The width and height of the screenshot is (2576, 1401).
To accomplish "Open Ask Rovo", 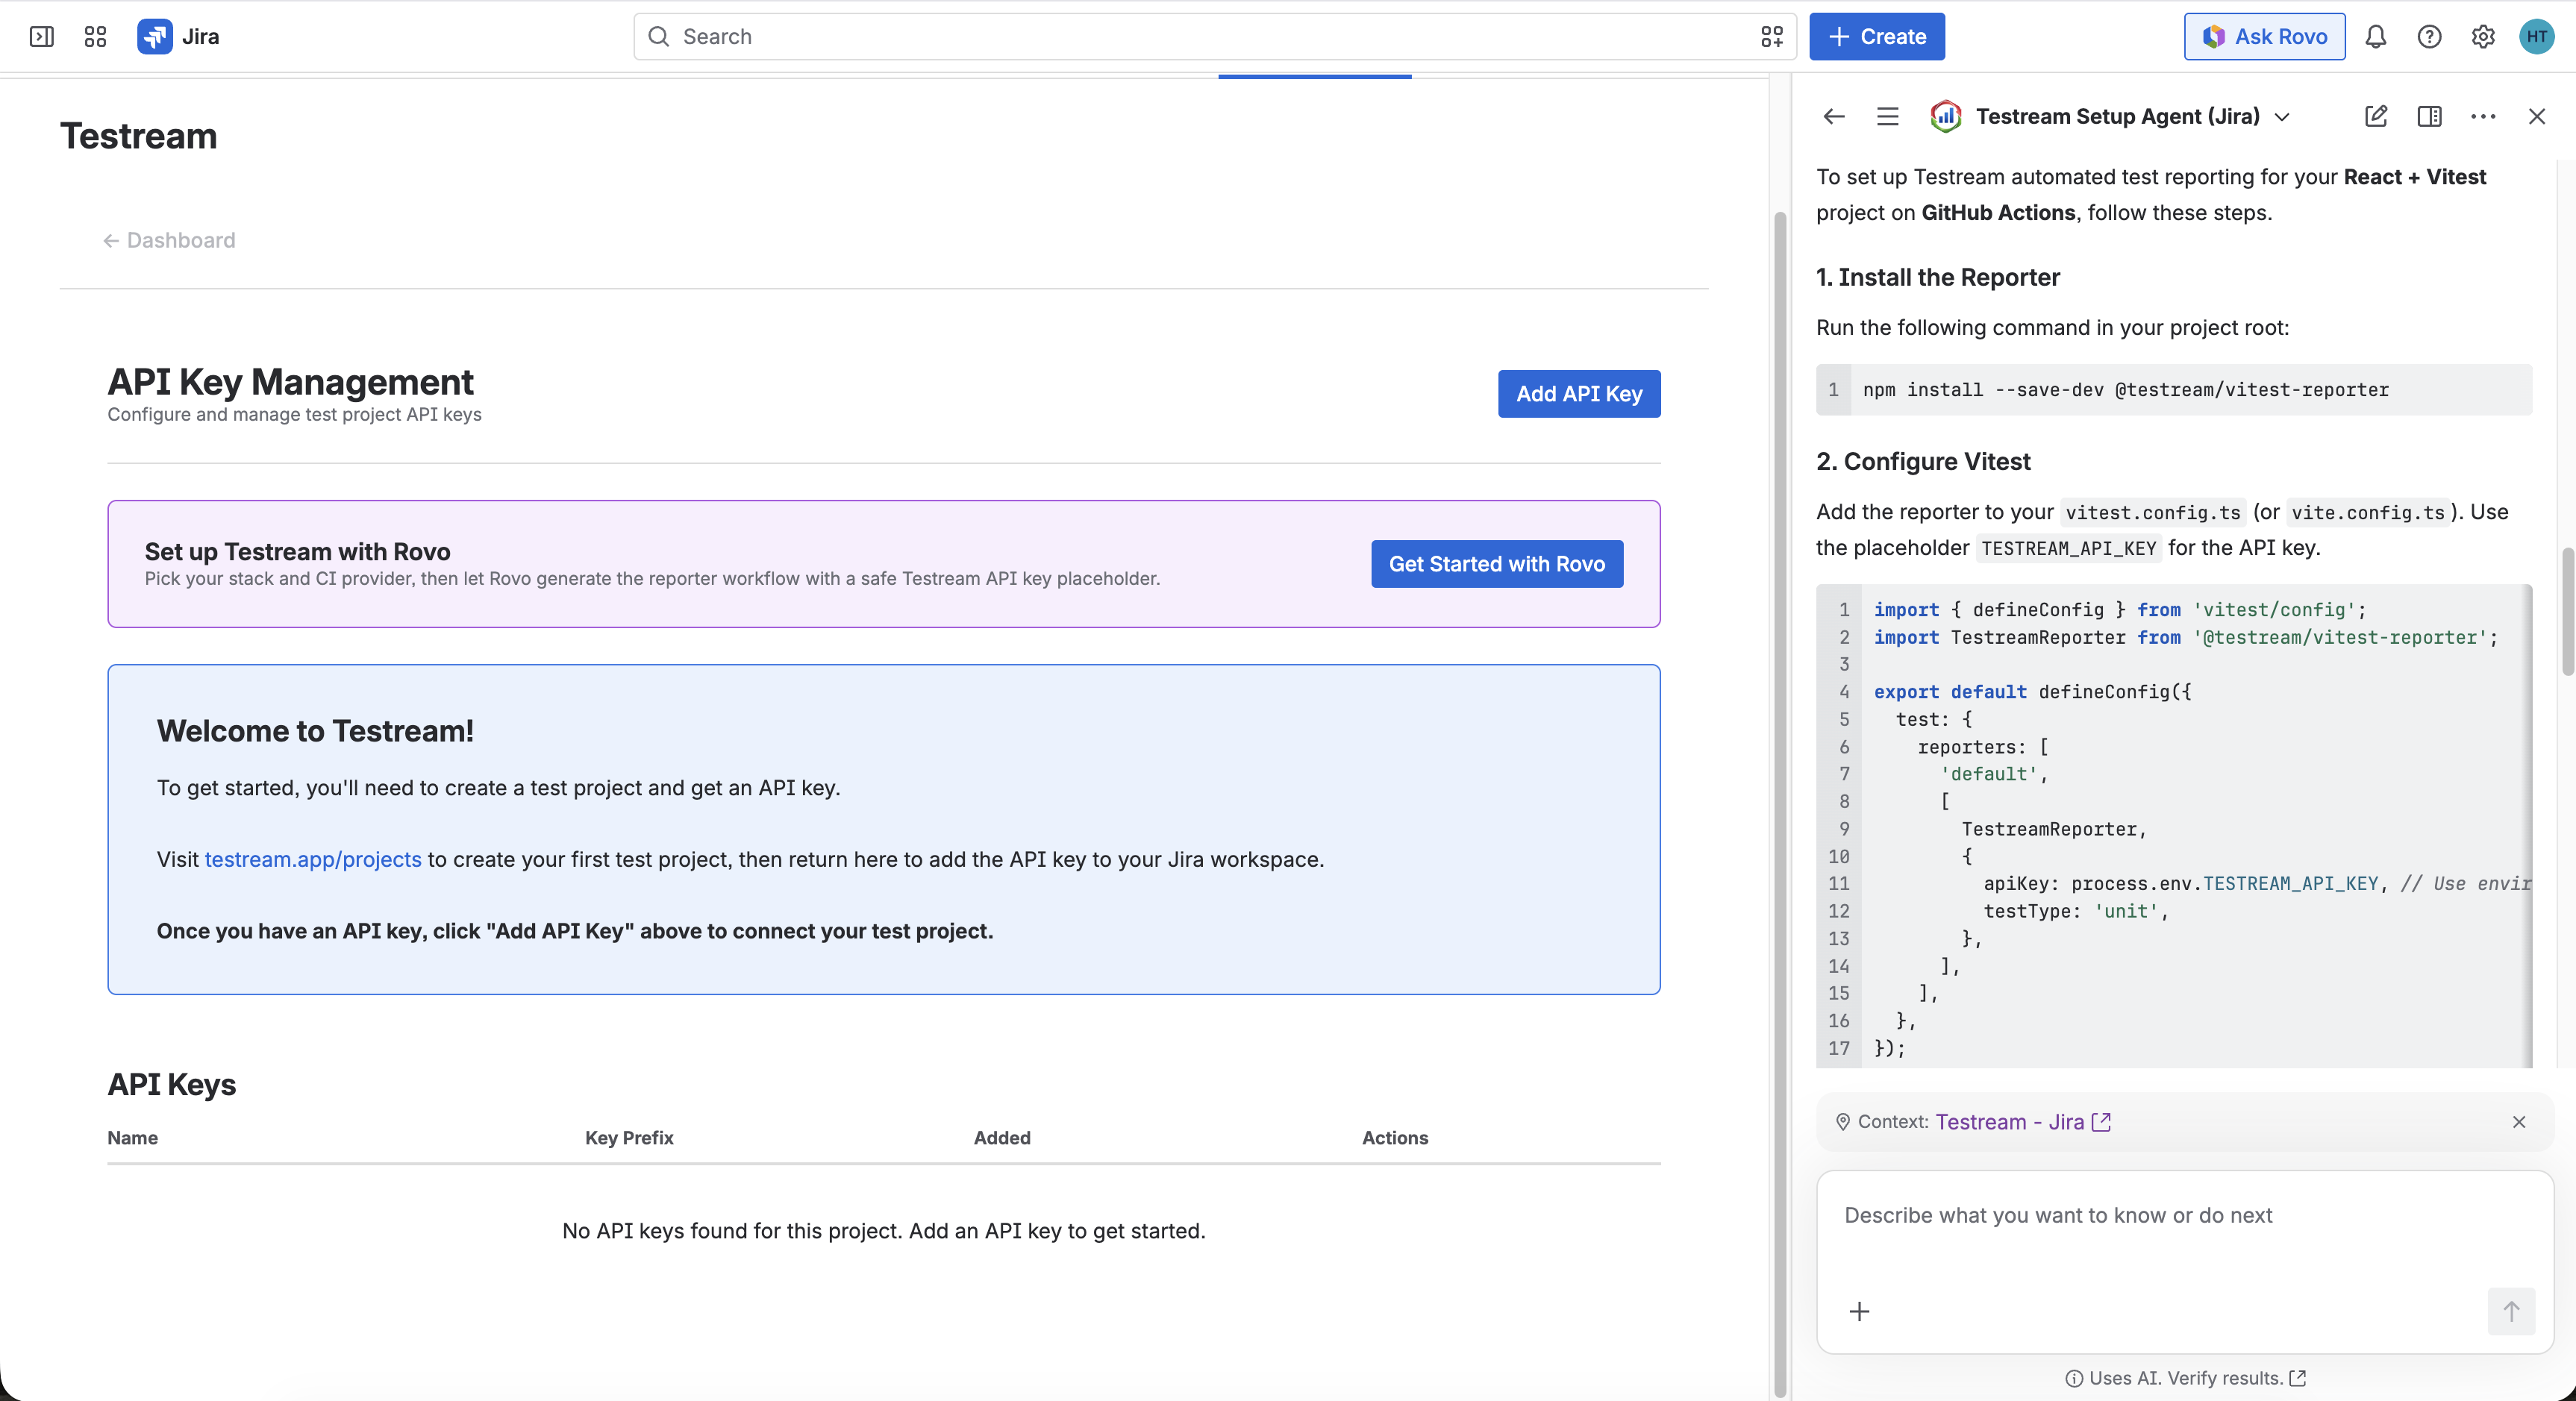I will (x=2264, y=37).
